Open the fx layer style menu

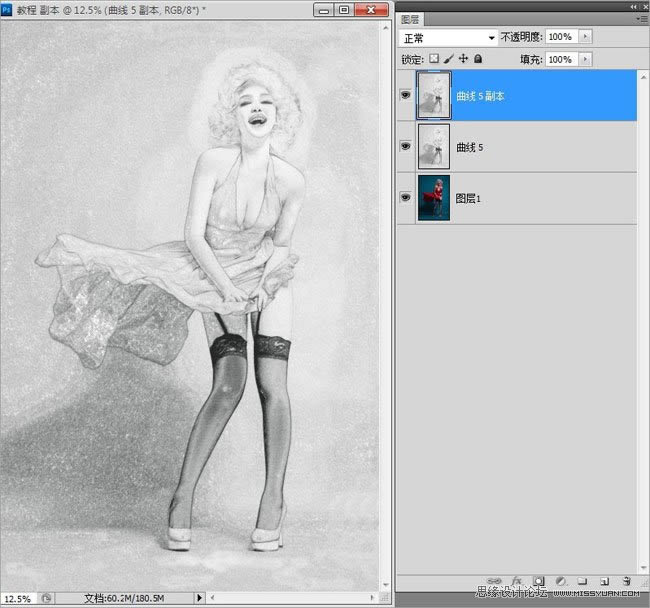tap(517, 581)
